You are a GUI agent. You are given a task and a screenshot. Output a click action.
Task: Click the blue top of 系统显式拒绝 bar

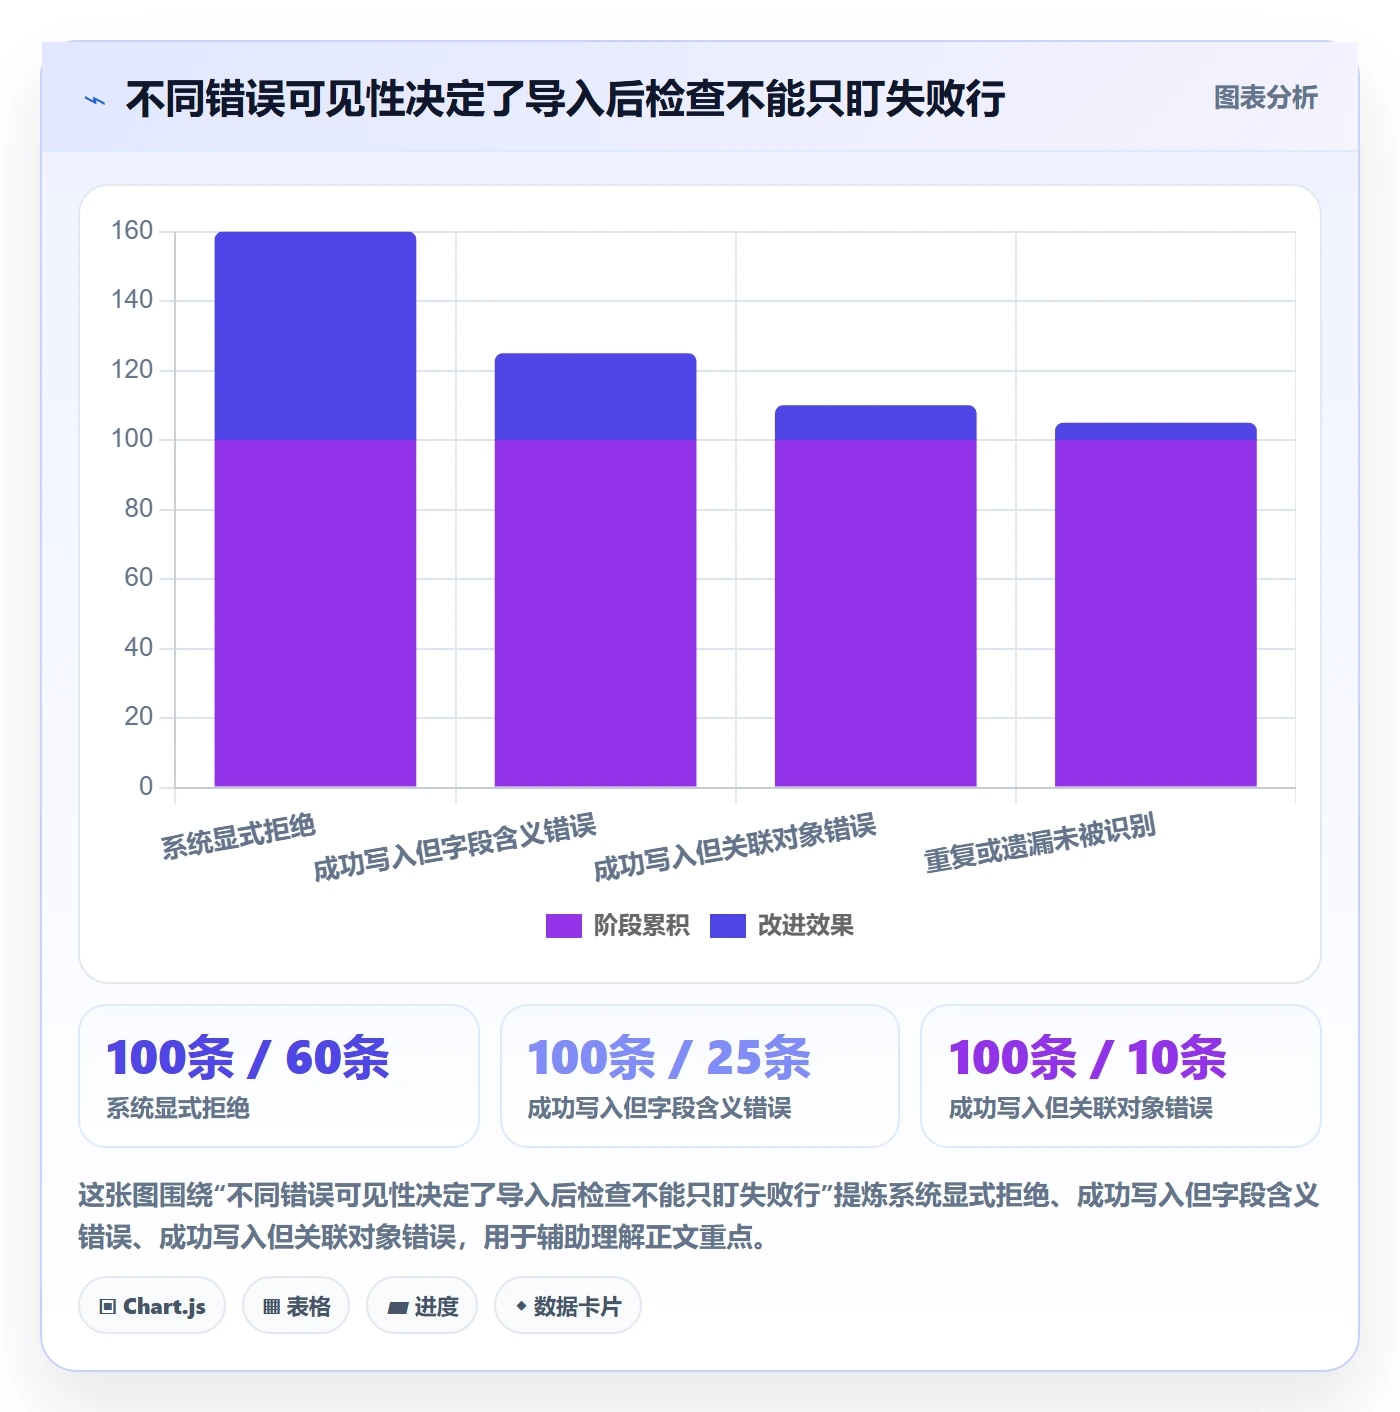click(x=315, y=336)
